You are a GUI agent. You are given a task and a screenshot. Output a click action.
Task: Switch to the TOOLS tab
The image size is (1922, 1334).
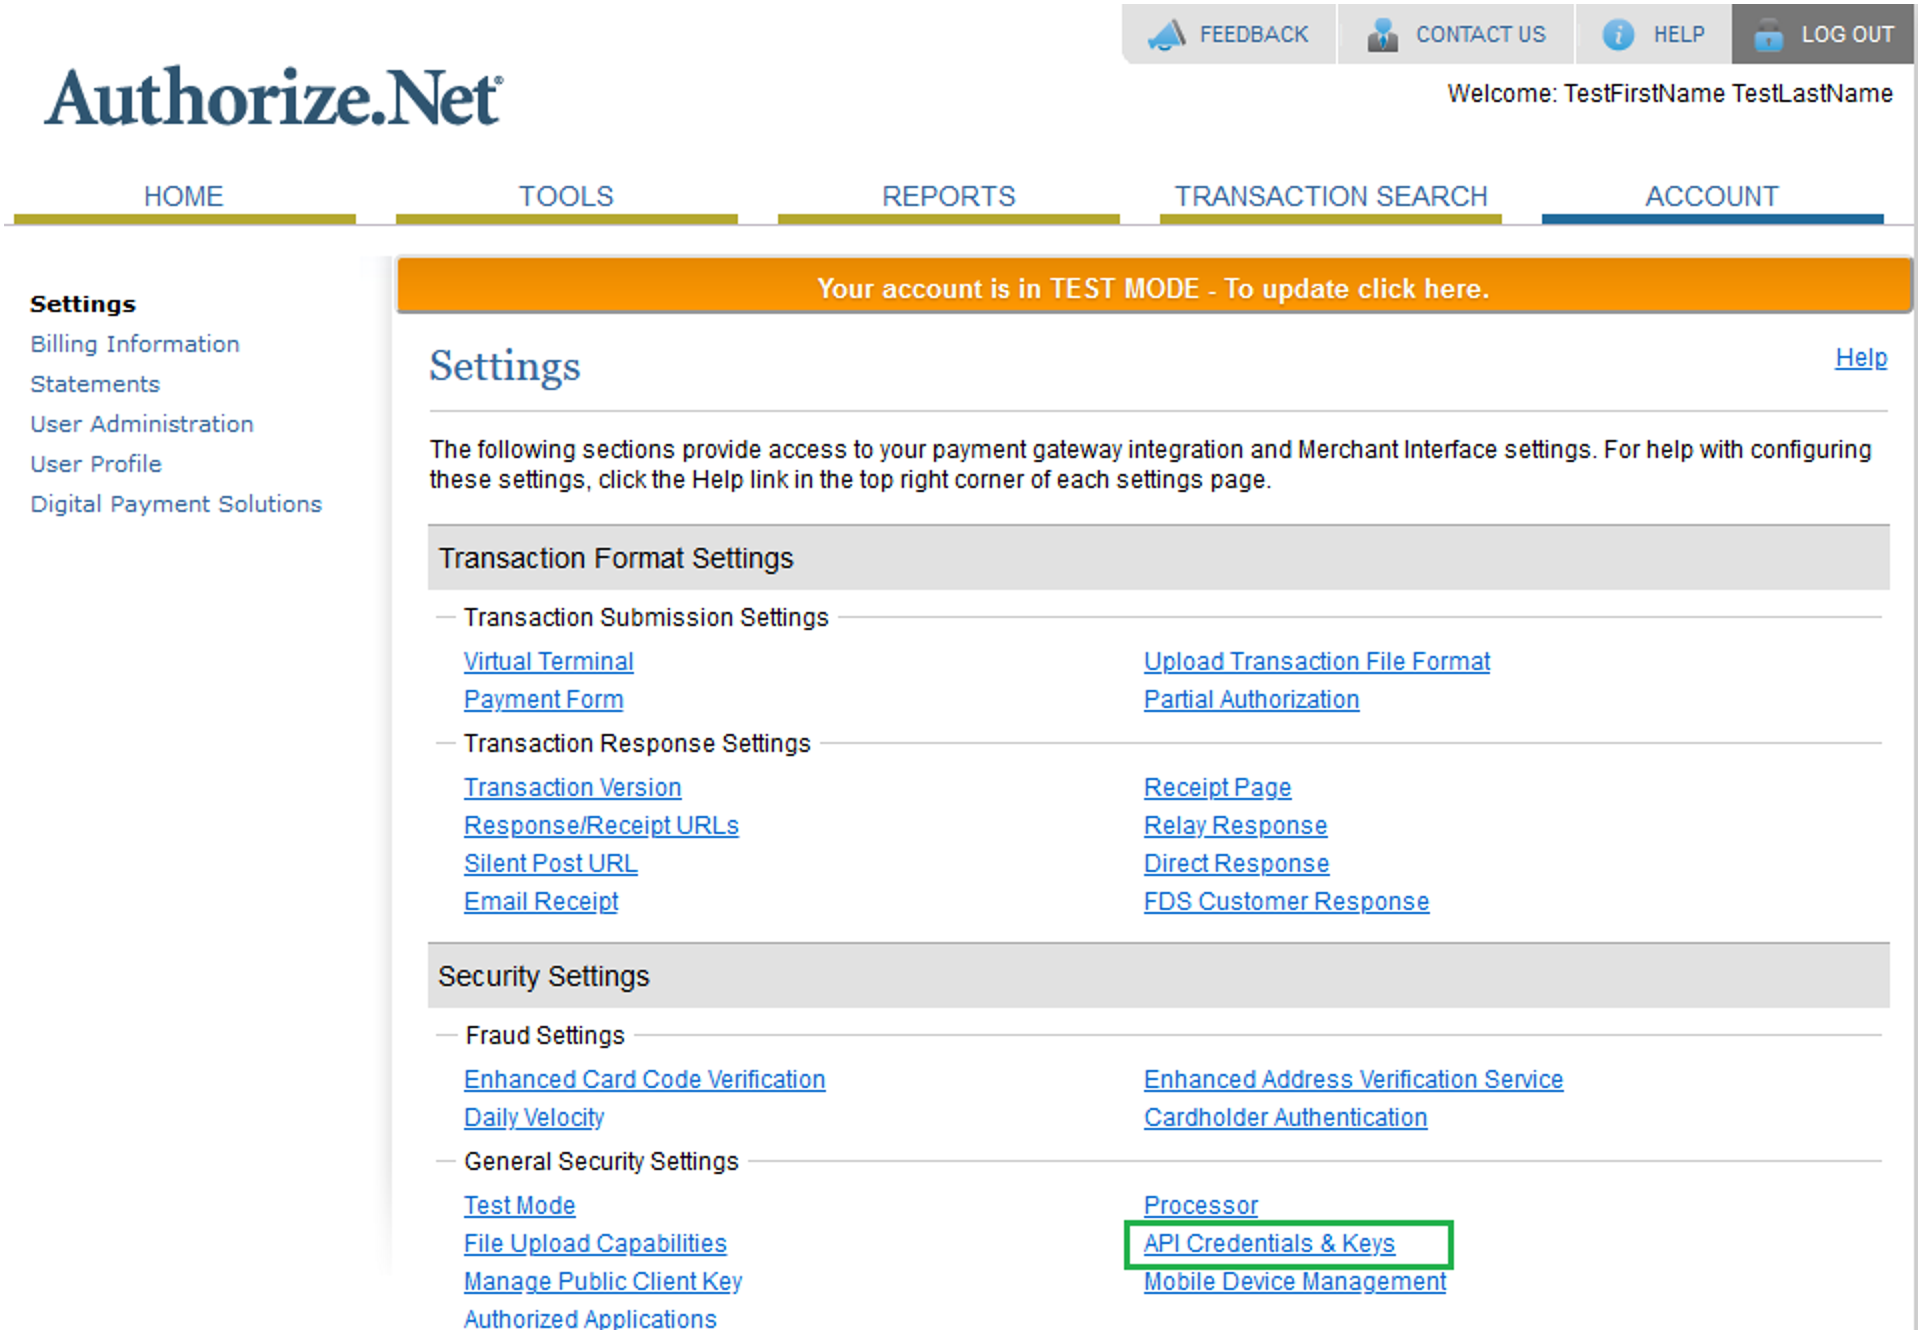coord(566,197)
